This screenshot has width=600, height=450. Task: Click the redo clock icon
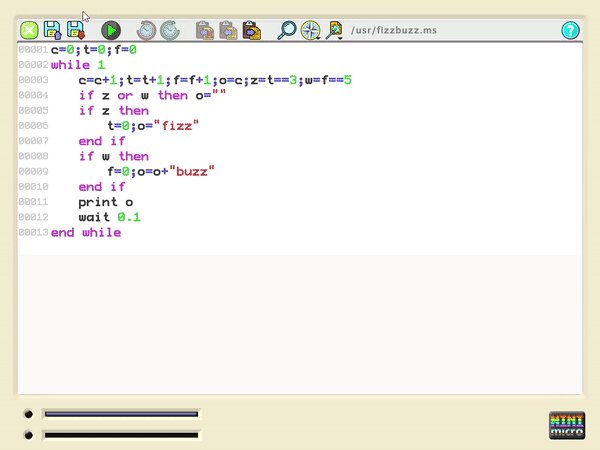point(170,30)
